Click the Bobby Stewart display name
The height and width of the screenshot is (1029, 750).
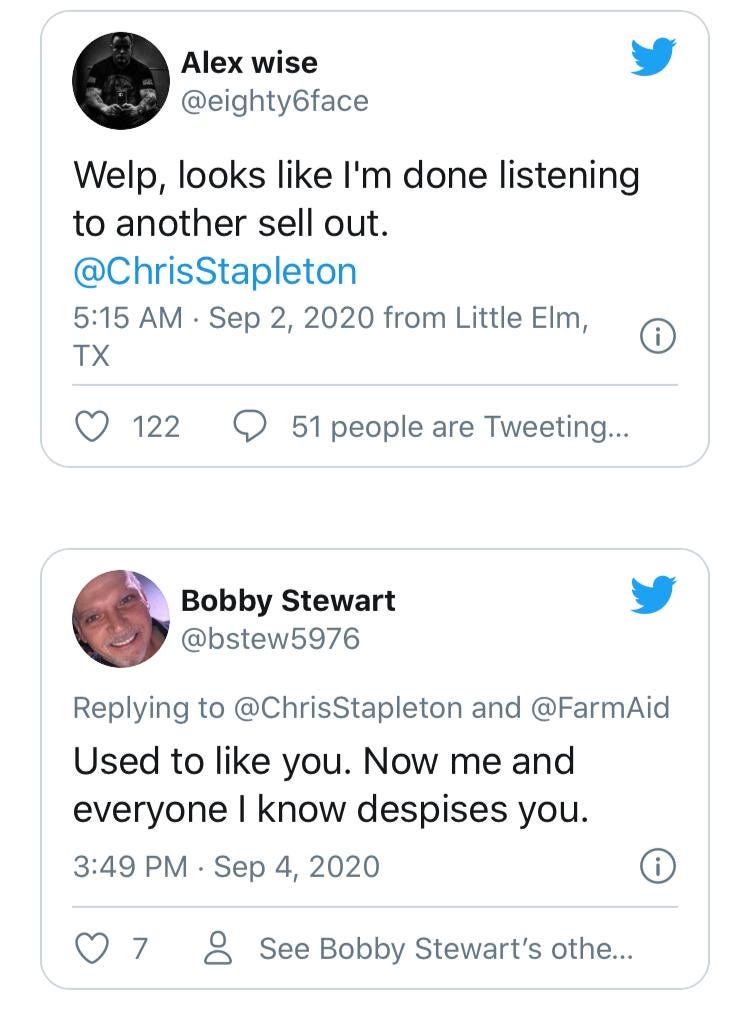coord(288,600)
